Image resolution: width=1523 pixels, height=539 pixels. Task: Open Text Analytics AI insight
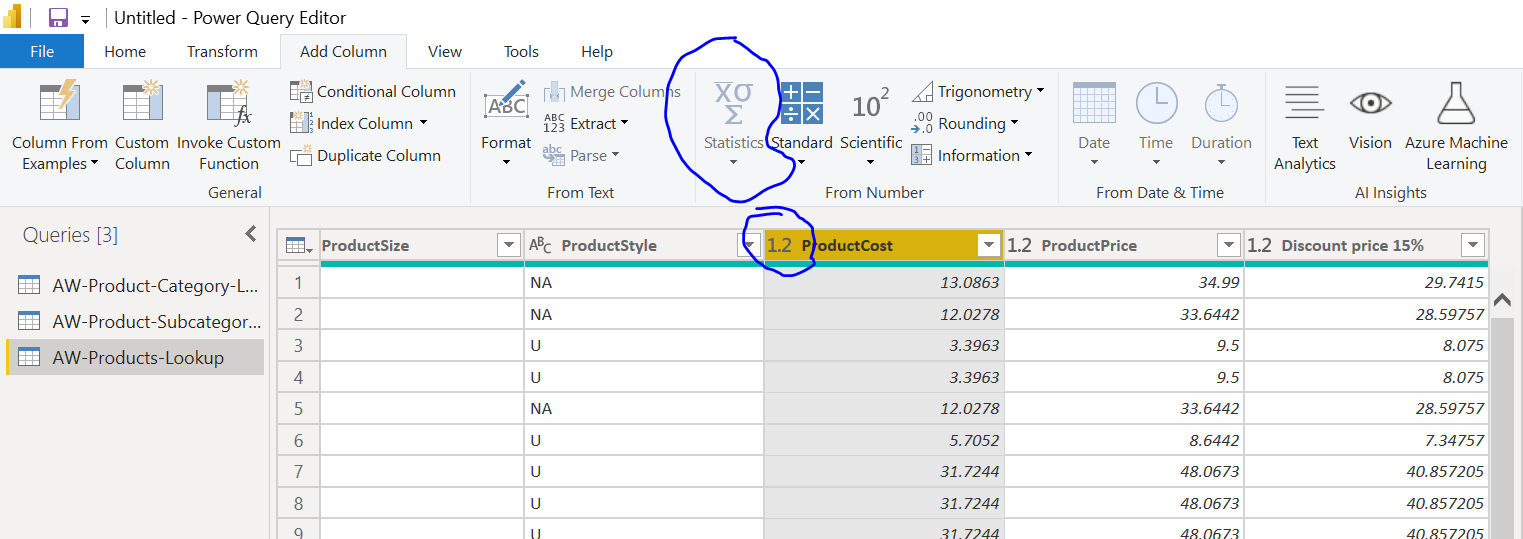(1304, 126)
